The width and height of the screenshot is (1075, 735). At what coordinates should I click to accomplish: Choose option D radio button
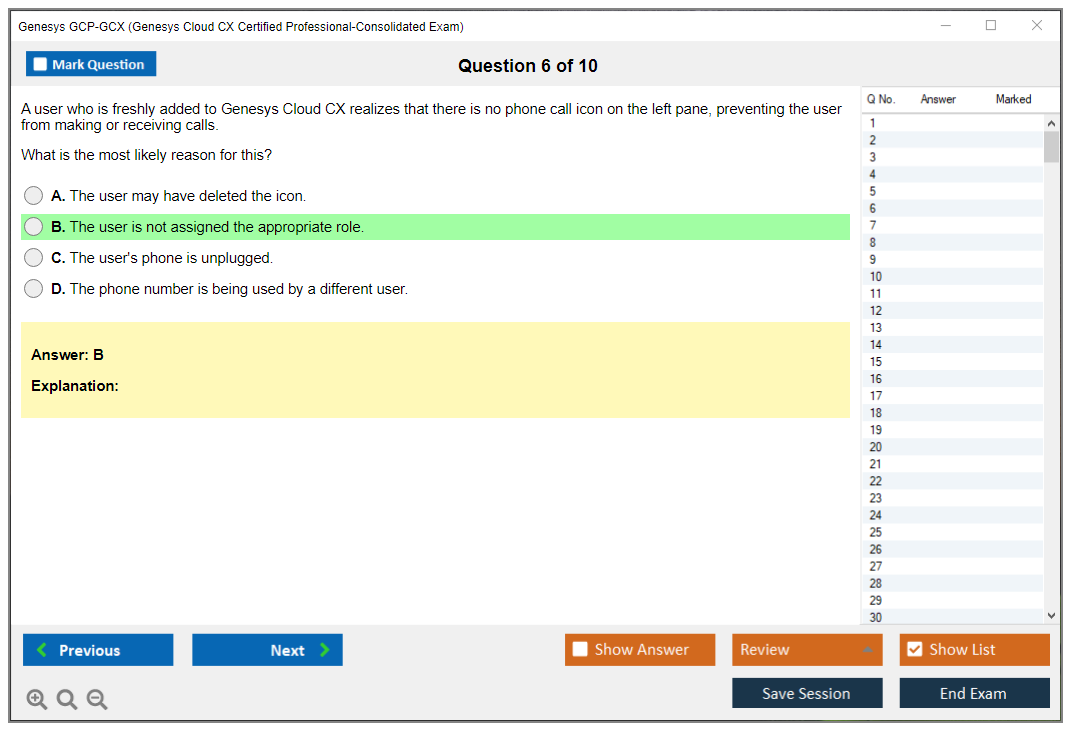pyautogui.click(x=34, y=289)
